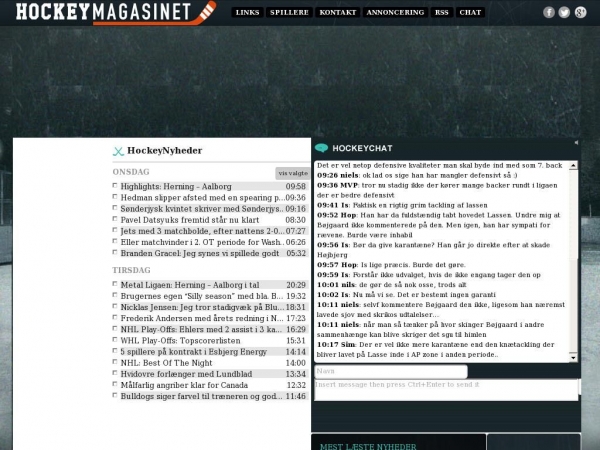The width and height of the screenshot is (600, 450).
Task: Click chat message from MVP at 09:36
Action: pyautogui.click(x=437, y=190)
